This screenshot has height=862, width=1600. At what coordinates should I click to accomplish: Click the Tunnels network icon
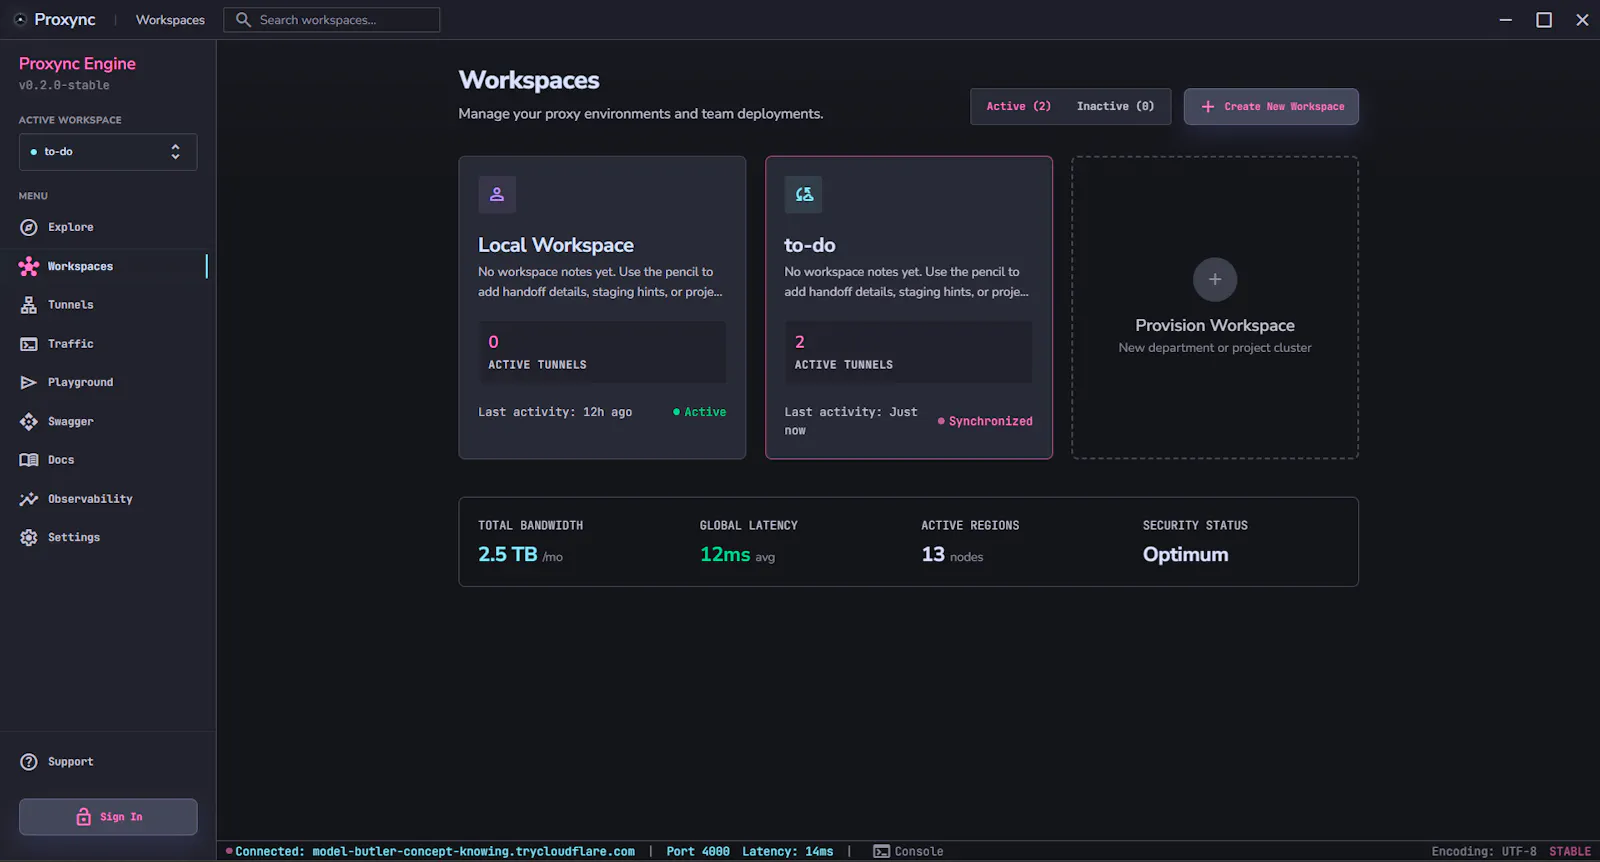point(29,305)
